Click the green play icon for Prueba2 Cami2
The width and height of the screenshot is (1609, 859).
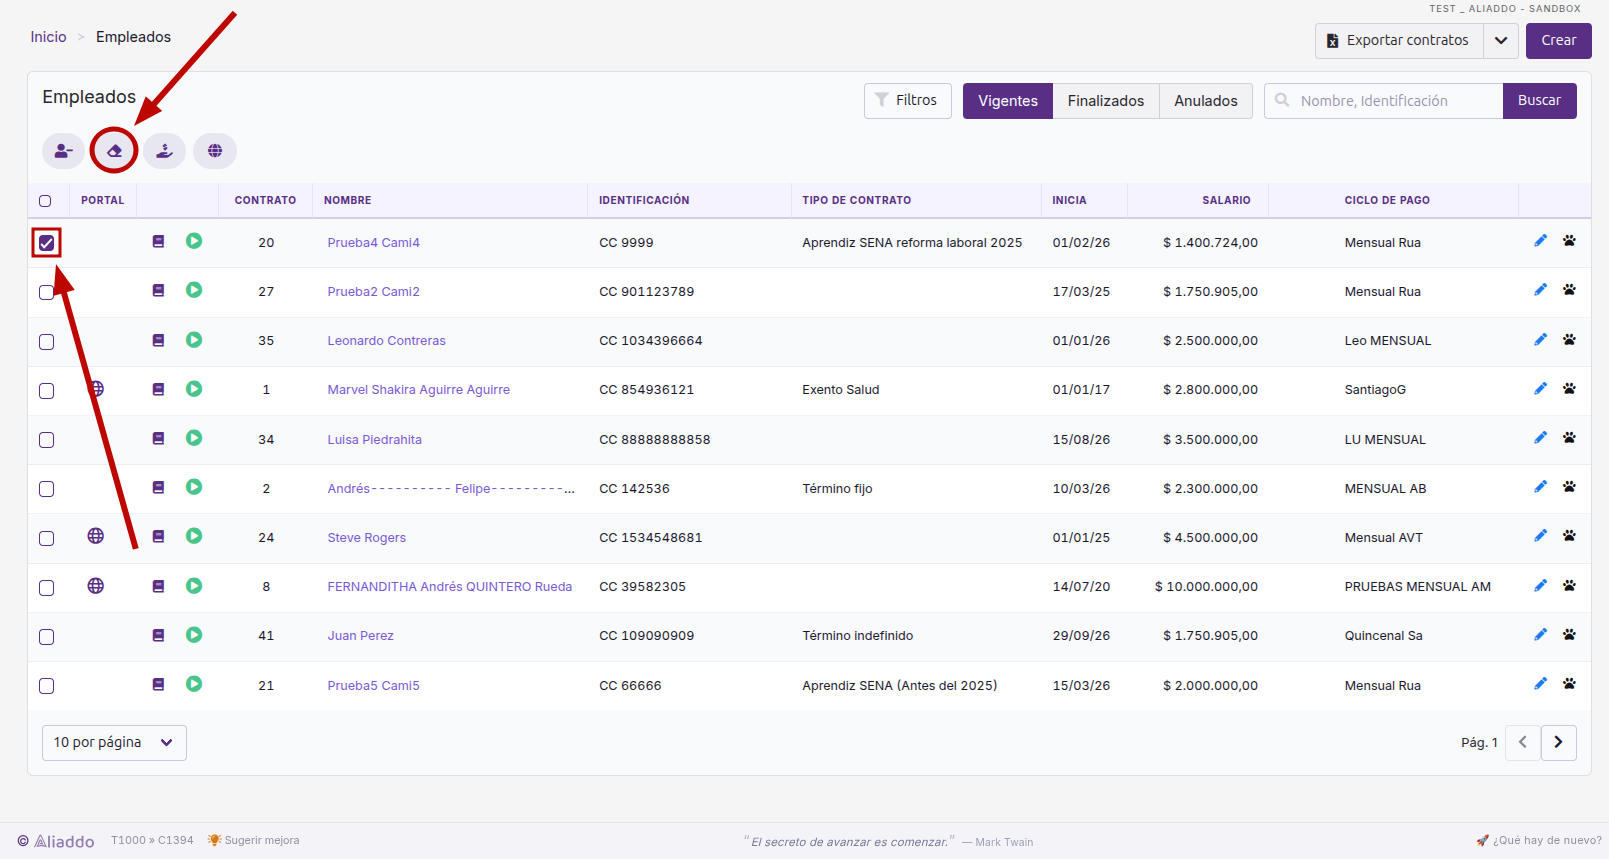point(194,290)
